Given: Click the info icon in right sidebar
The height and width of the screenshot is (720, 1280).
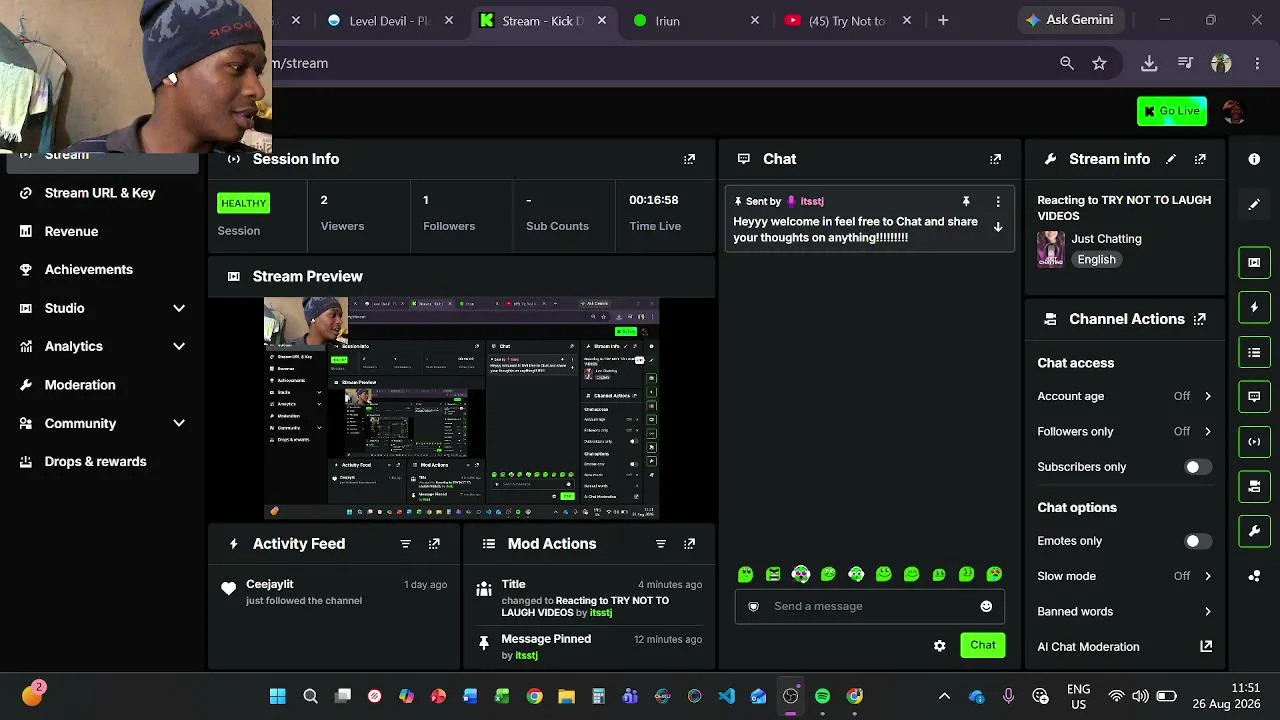Looking at the screenshot, I should tap(1254, 159).
